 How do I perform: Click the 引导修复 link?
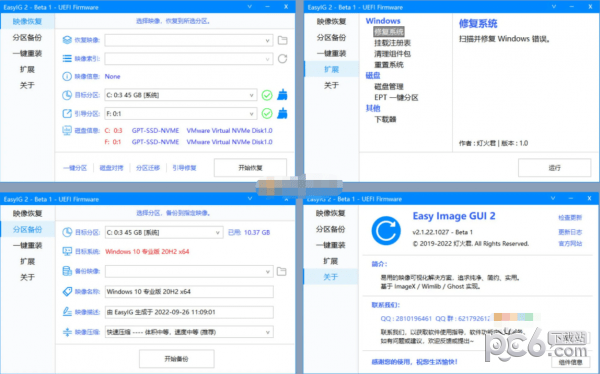pyautogui.click(x=184, y=168)
